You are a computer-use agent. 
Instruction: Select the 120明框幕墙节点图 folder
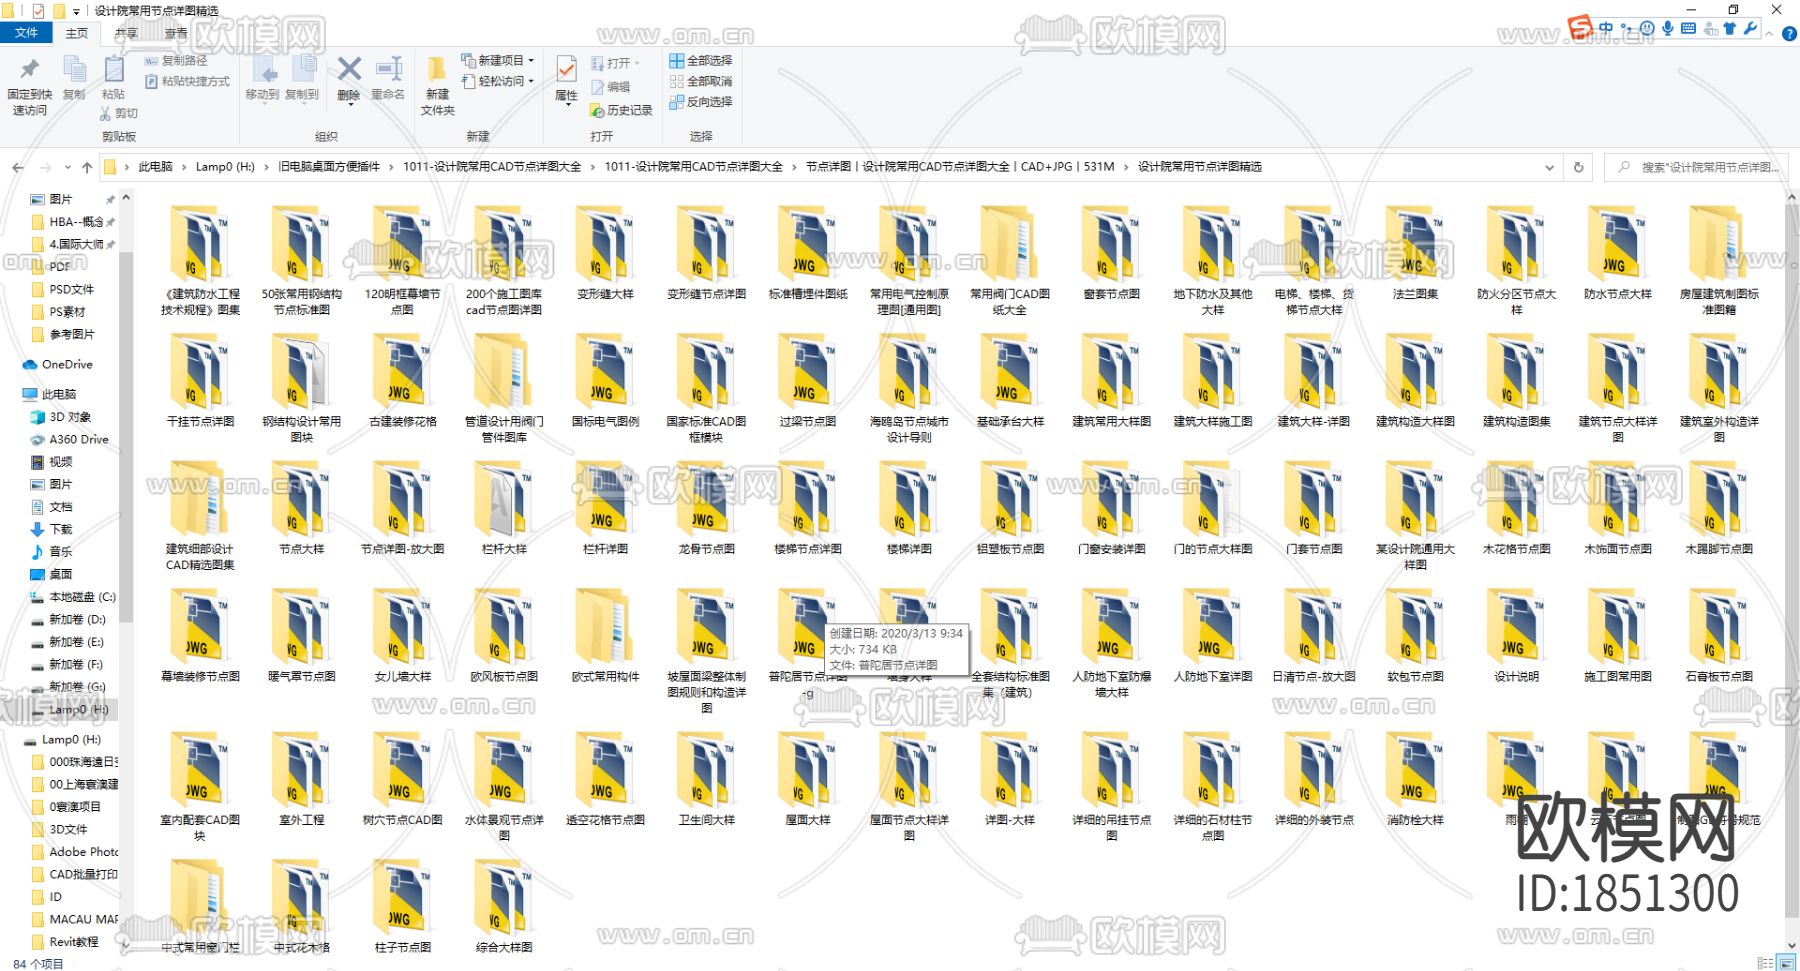point(402,261)
